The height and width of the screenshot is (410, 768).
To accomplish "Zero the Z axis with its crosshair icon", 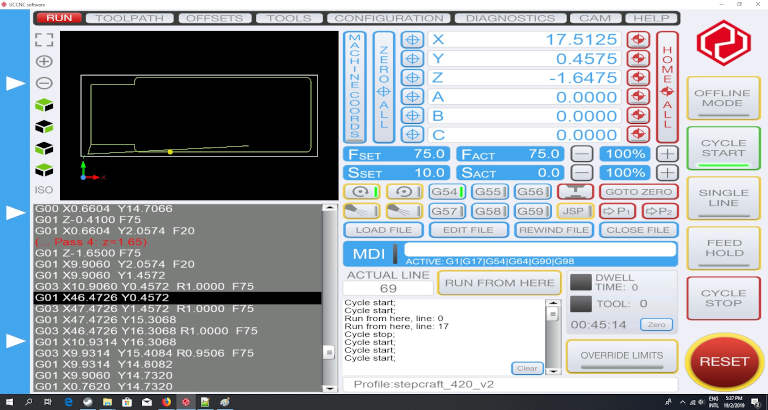I will click(412, 77).
